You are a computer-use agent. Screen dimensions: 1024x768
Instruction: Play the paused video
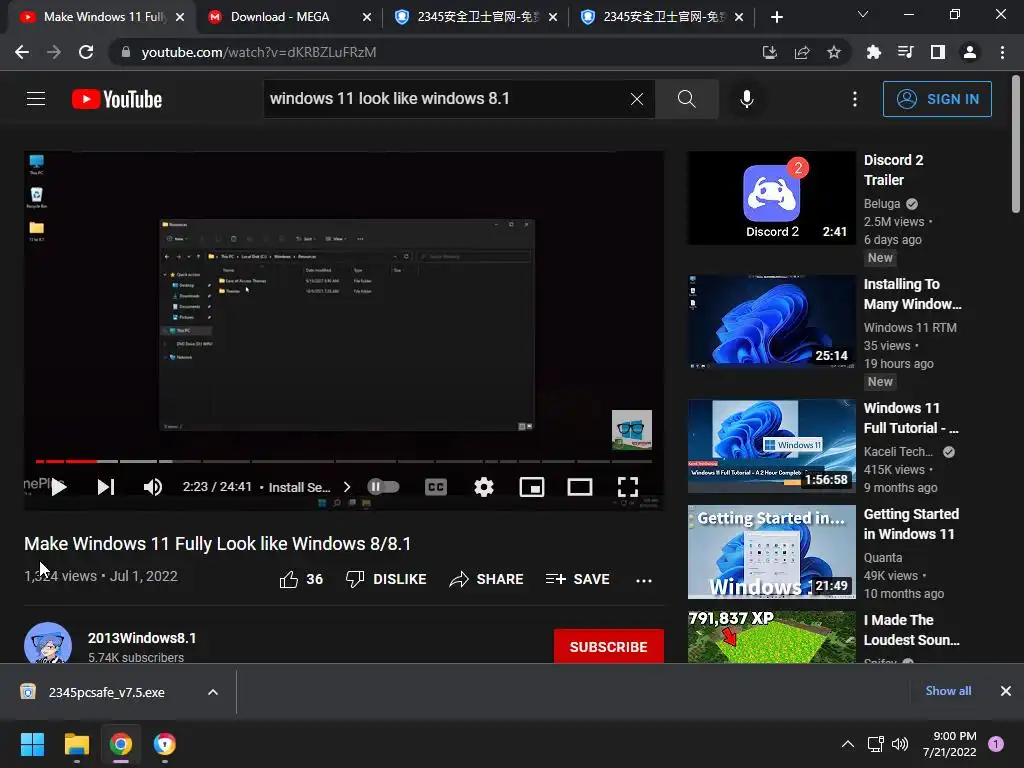tap(59, 487)
